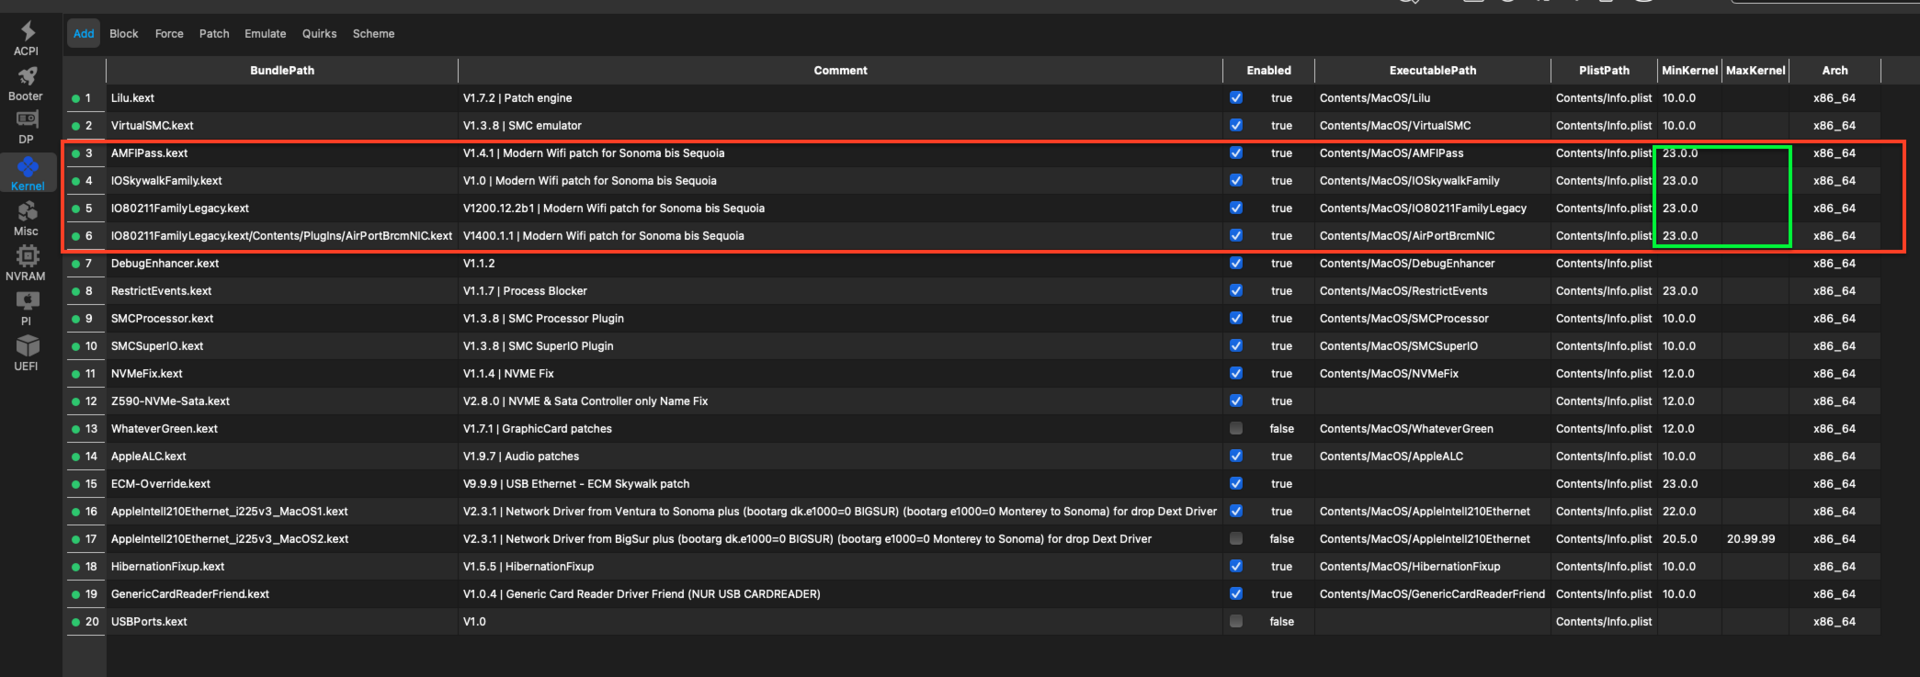Viewport: 1920px width, 677px height.
Task: Select x86_64 Arch for VirtualSMC.kext
Action: 1834,126
